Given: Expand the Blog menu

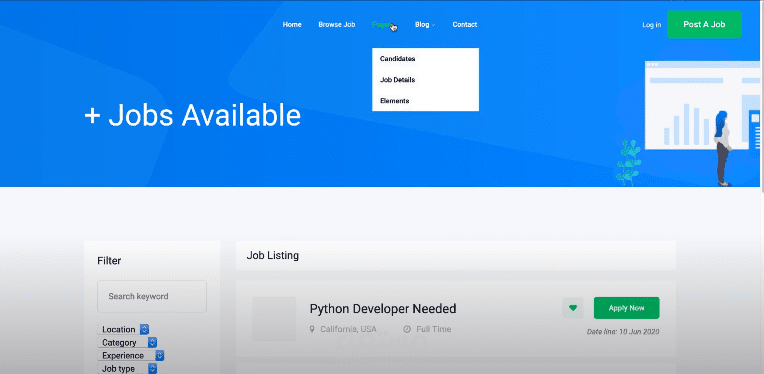Looking at the screenshot, I should pyautogui.click(x=425, y=24).
